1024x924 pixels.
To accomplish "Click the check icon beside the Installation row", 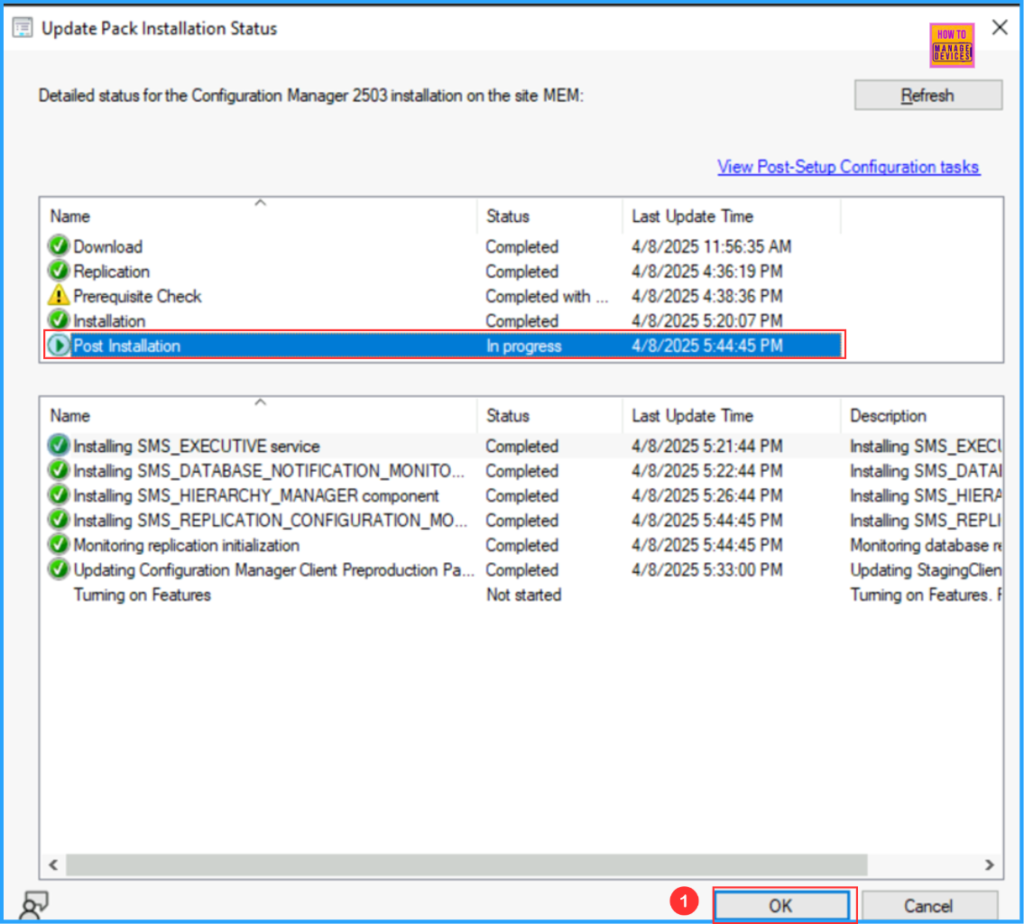I will (x=58, y=321).
